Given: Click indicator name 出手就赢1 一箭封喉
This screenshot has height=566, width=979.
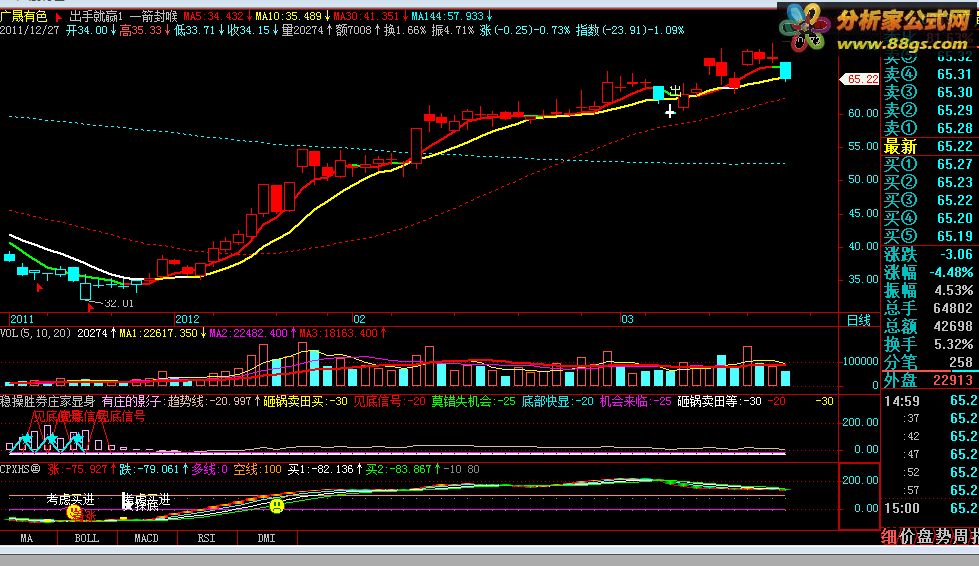Looking at the screenshot, I should point(124,17).
